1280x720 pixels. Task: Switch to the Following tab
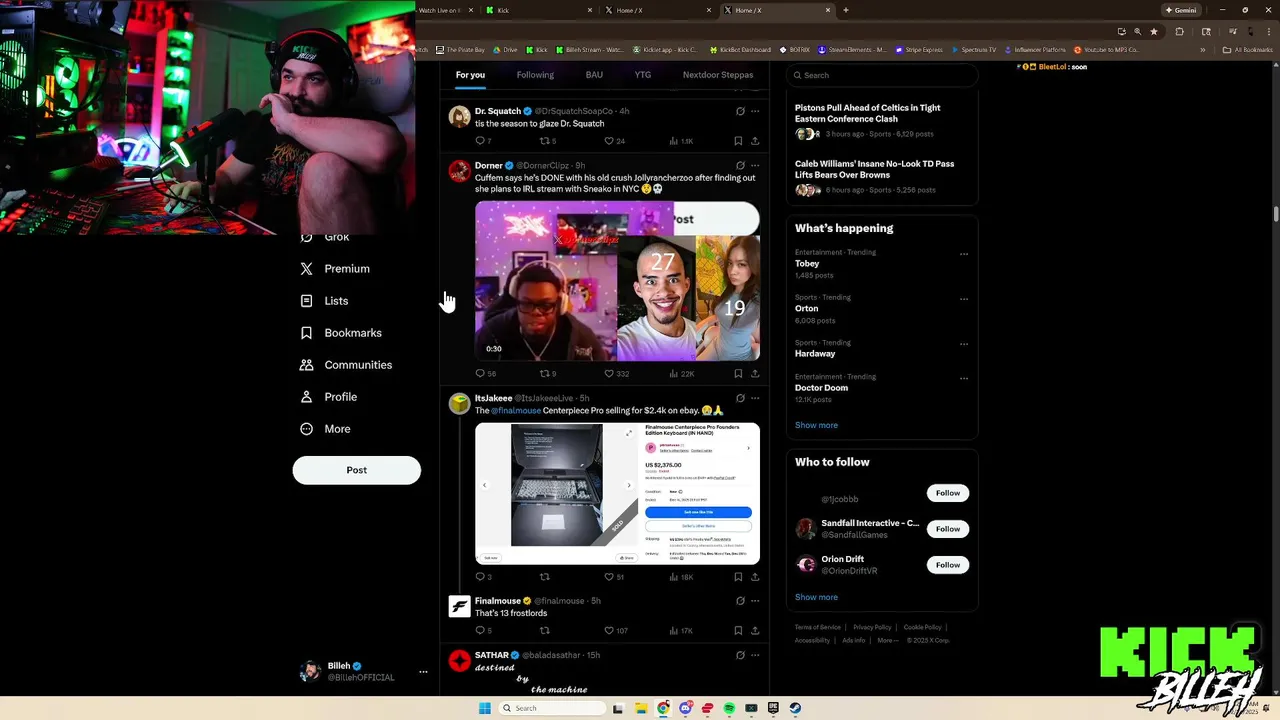[535, 75]
